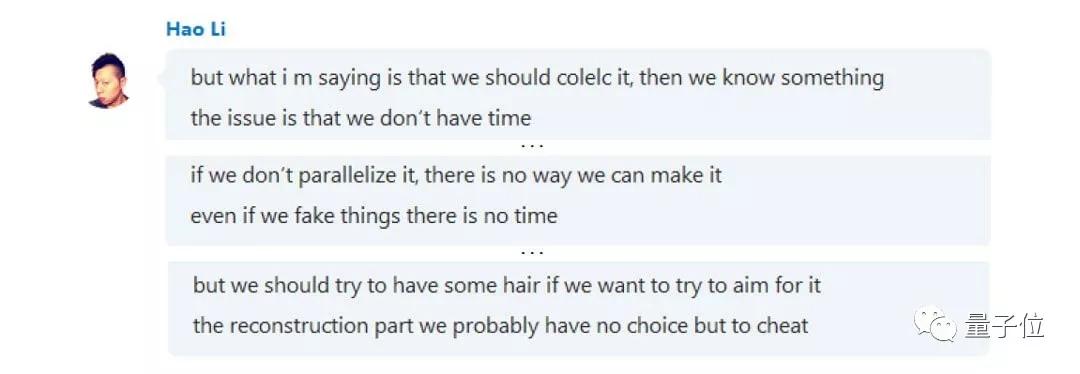Select message 'if we don't parallelize it'
Image resolution: width=1080 pixels, height=374 pixels.
456,175
